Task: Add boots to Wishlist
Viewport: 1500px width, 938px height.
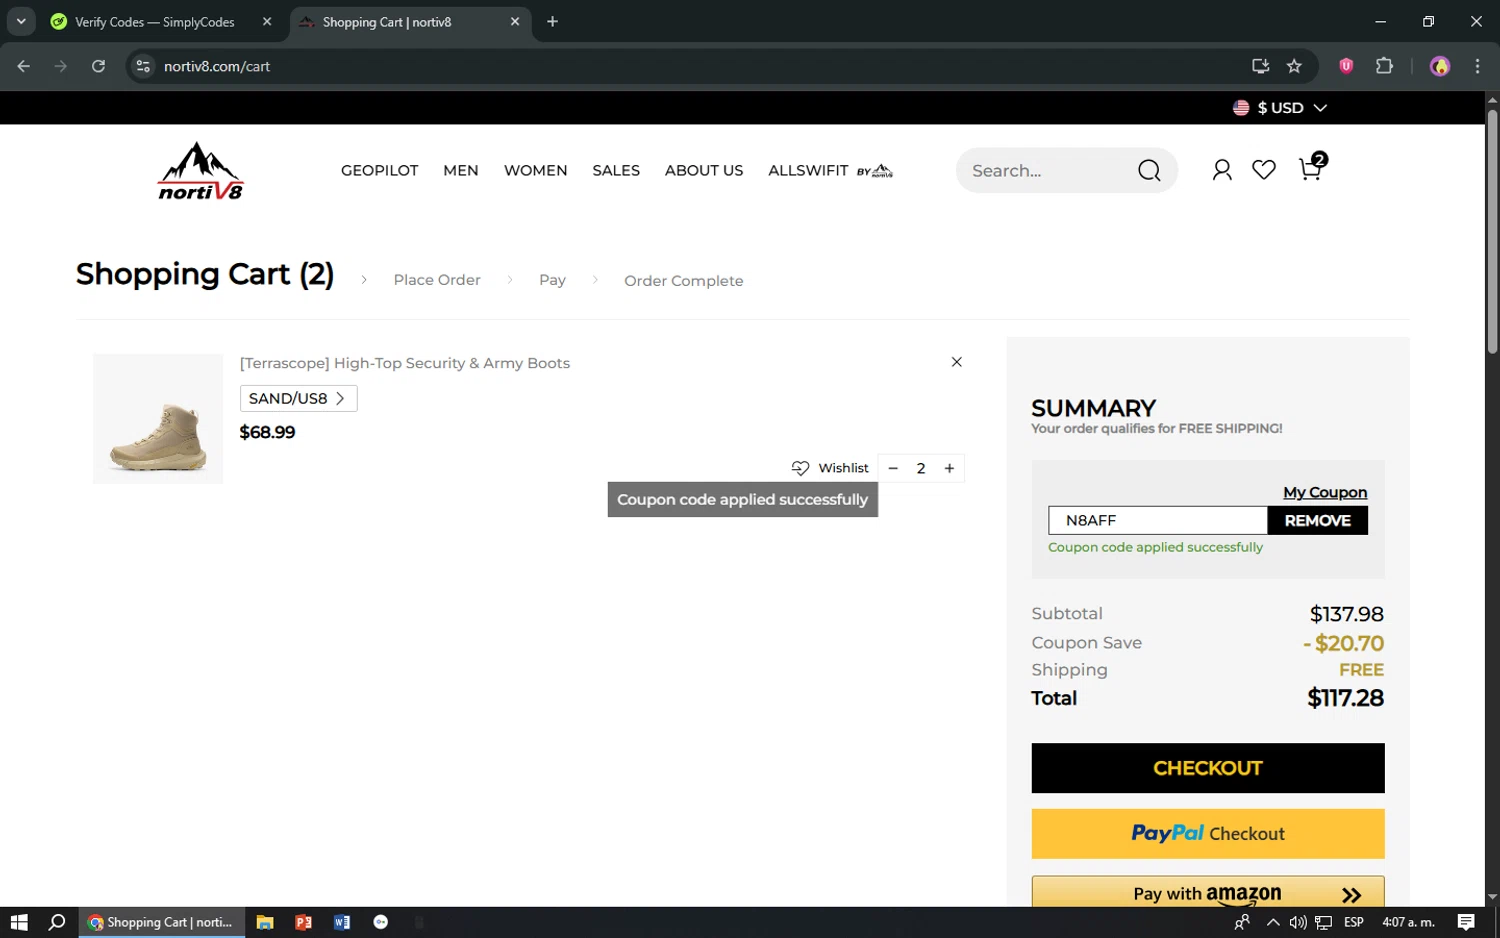Action: click(x=830, y=468)
